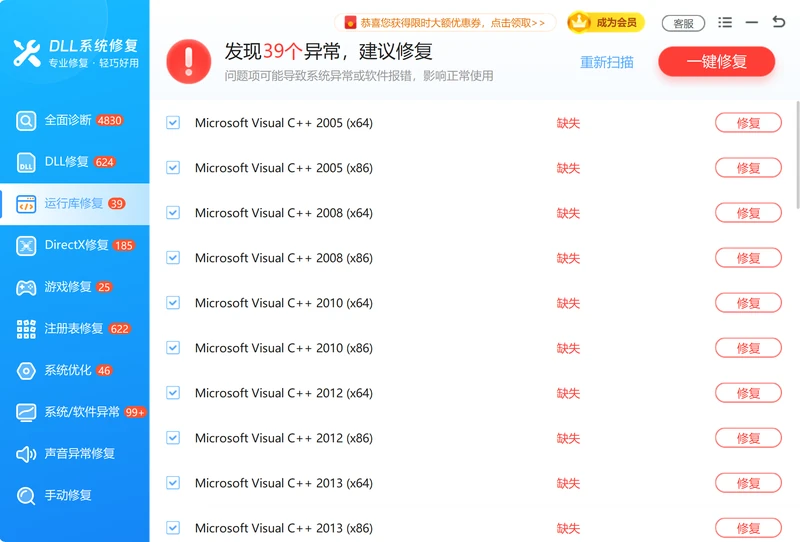Click the text Microsoft Visual C++ 2012 (x86)

coord(284,438)
